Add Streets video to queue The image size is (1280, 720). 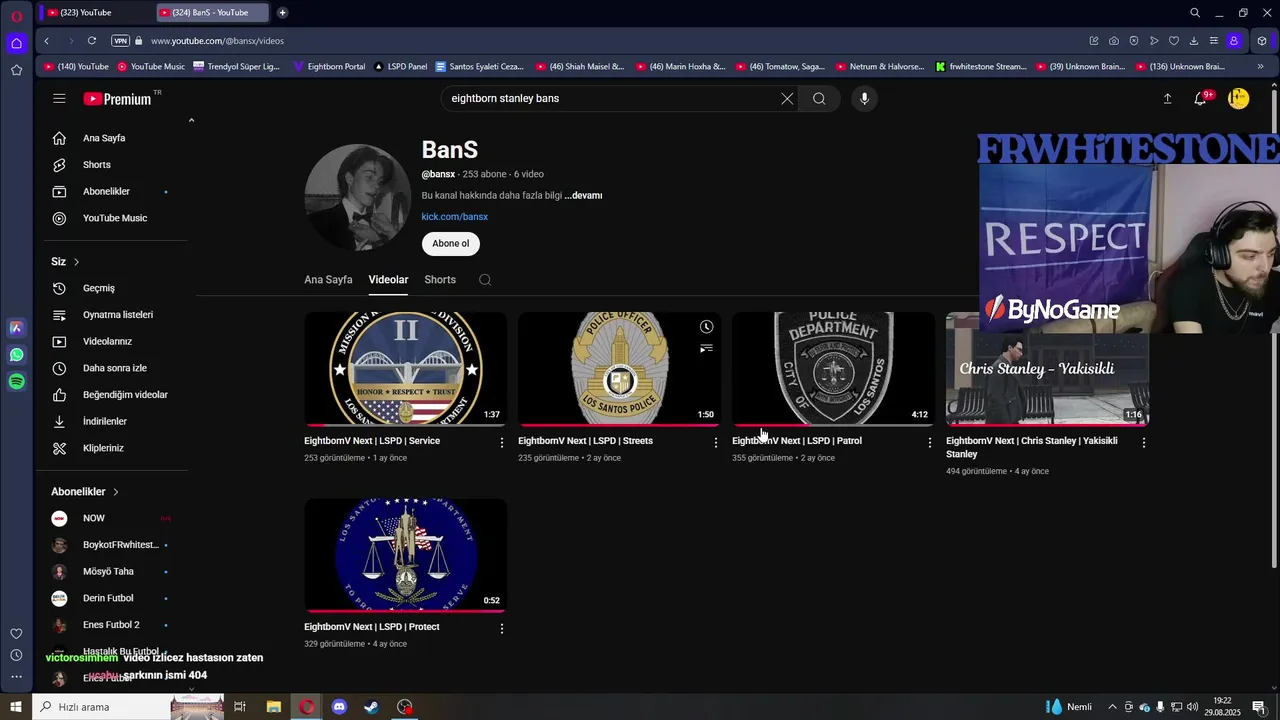[706, 349]
